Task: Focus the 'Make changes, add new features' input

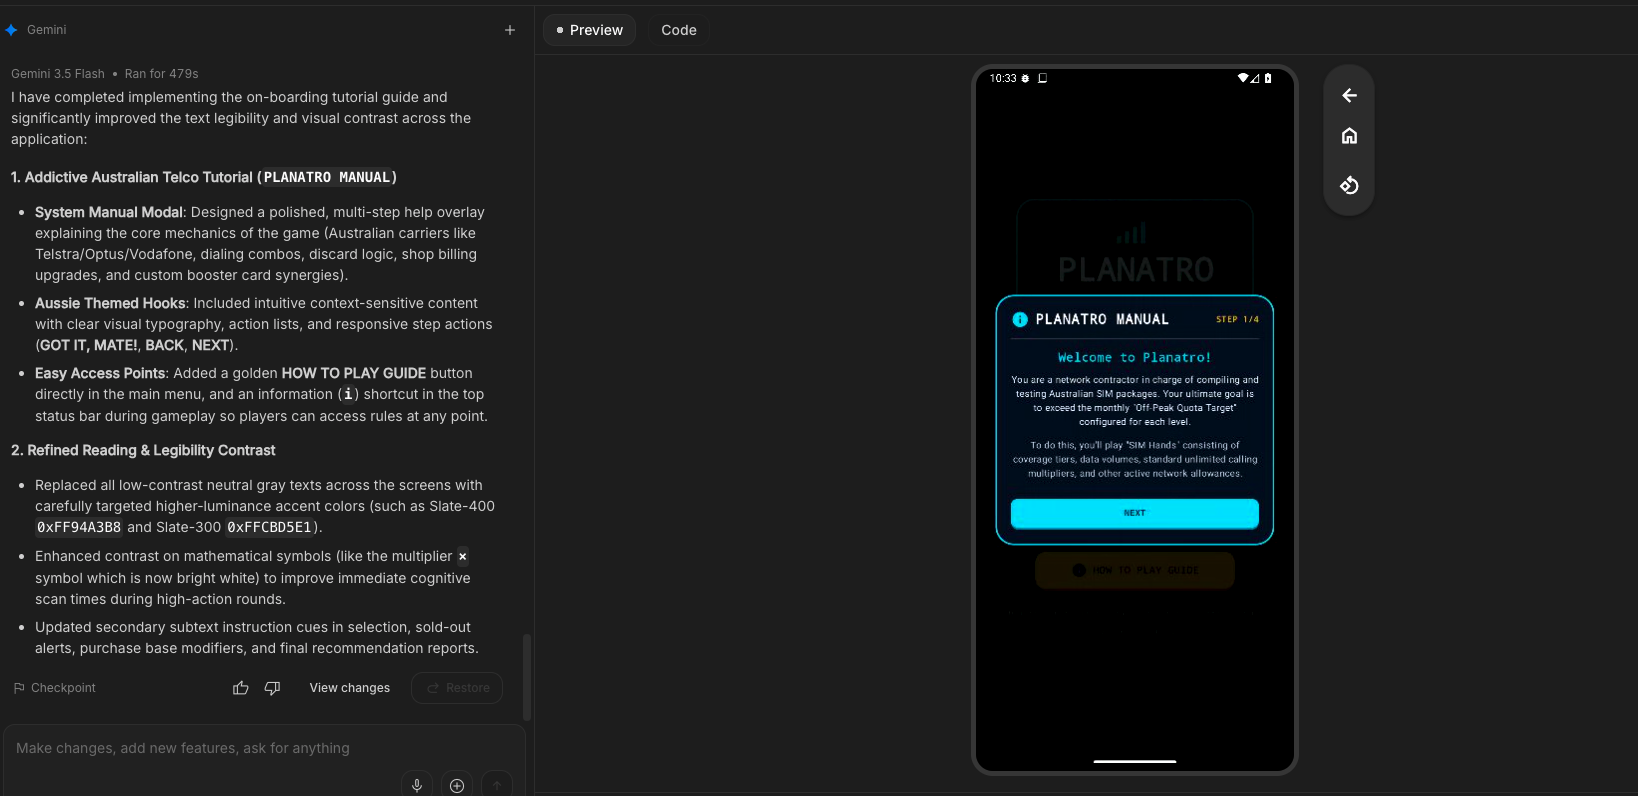Action: coord(264,748)
